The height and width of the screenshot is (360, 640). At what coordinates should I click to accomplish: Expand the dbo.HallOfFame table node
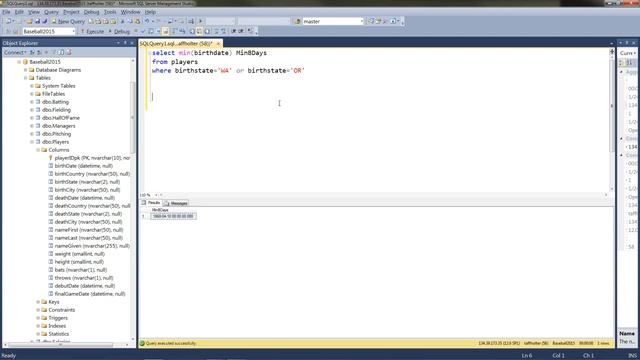click(x=32, y=118)
